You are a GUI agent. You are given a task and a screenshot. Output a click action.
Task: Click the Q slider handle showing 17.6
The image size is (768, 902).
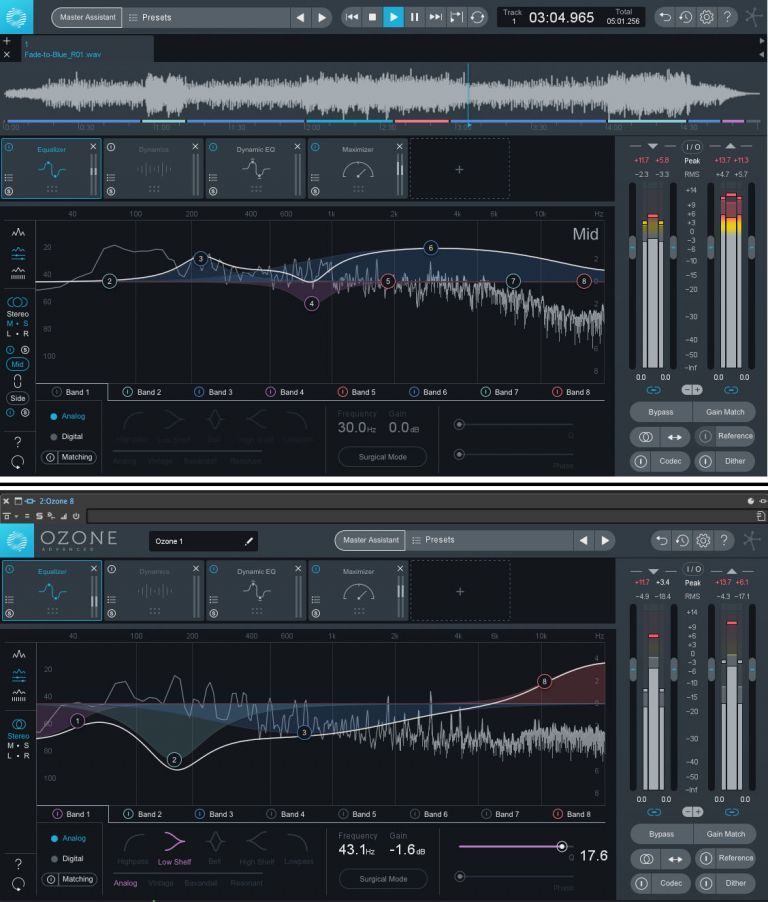coord(561,846)
